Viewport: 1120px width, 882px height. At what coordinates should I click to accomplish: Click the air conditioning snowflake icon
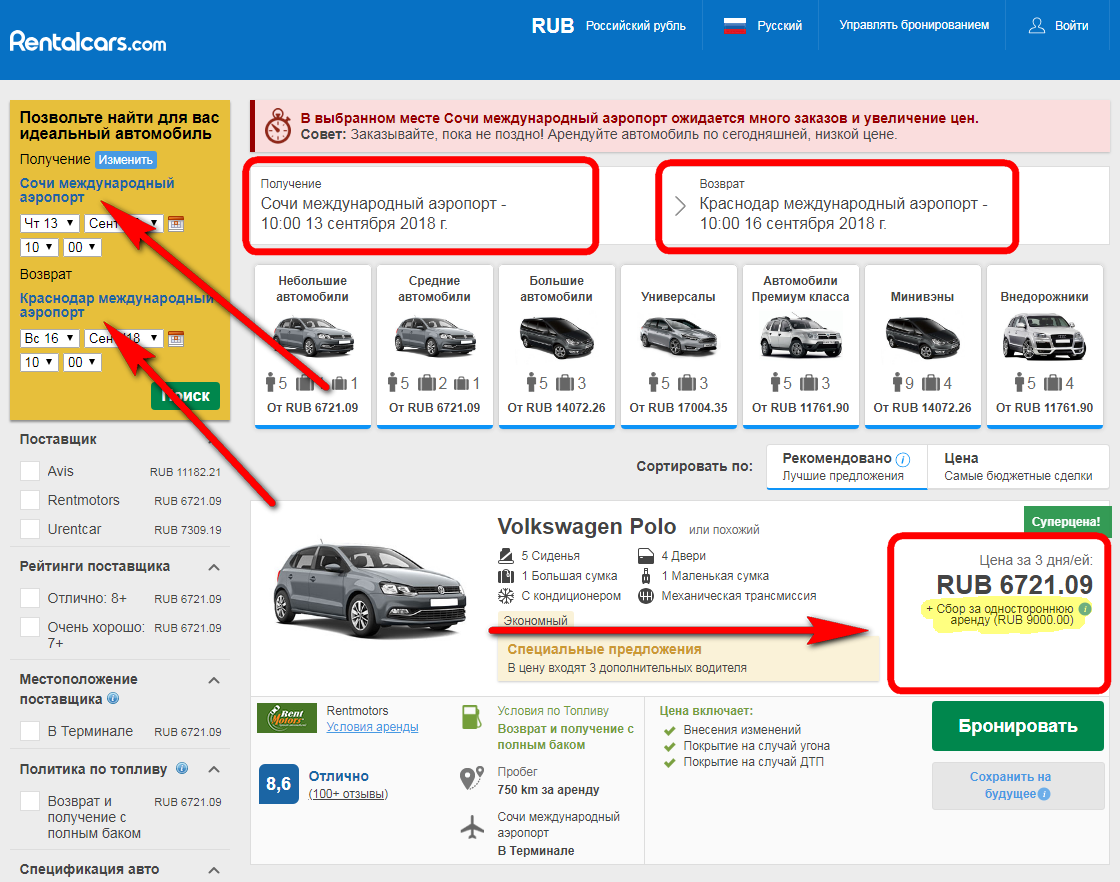tap(506, 596)
